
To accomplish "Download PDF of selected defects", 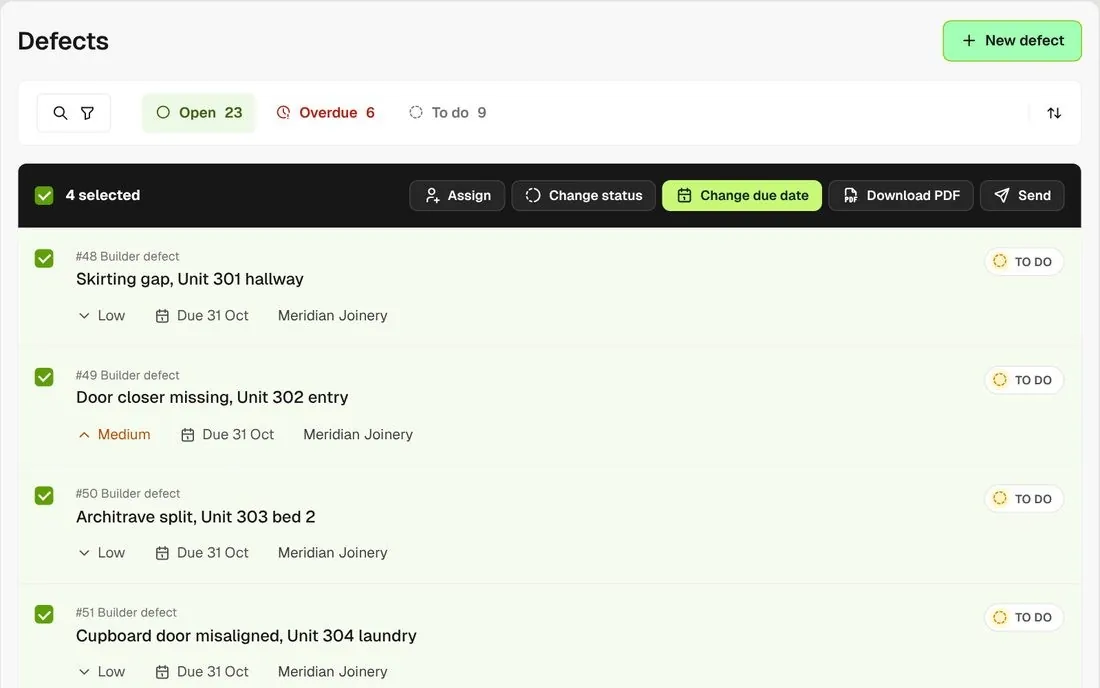I will pyautogui.click(x=901, y=196).
